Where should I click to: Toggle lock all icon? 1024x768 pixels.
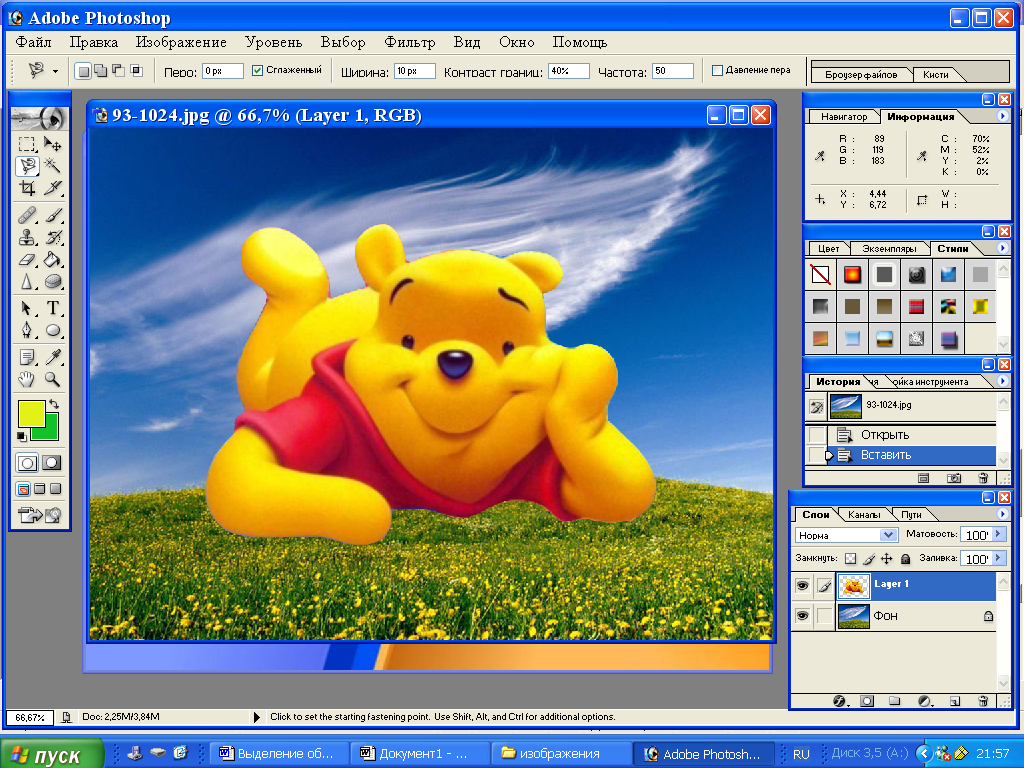[x=905, y=558]
